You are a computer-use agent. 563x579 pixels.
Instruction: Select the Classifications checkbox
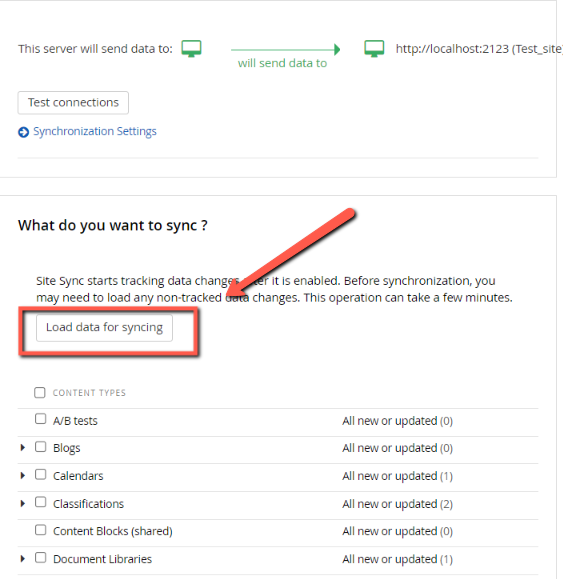point(41,502)
